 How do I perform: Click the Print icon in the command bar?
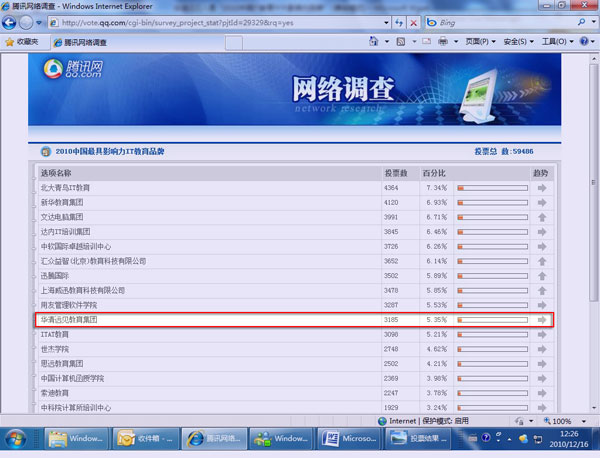point(443,42)
